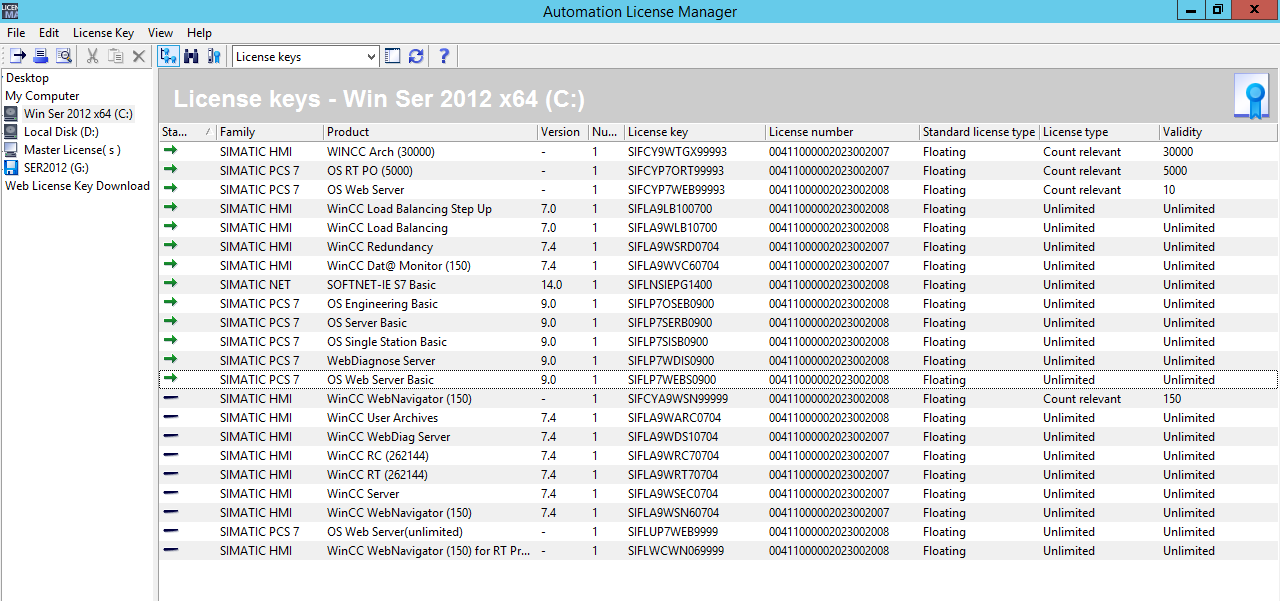Click the blue question mark help icon
The width and height of the screenshot is (1280, 601).
(445, 56)
